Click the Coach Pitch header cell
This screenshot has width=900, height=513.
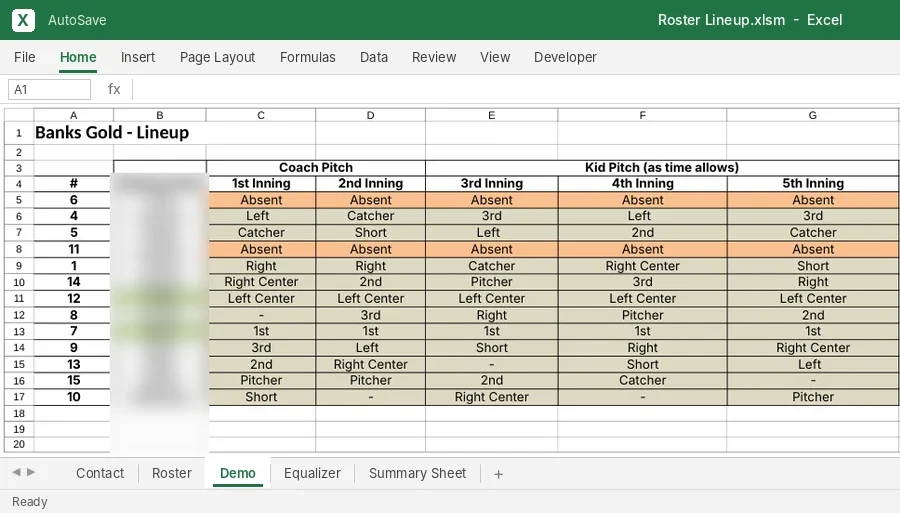[316, 168]
